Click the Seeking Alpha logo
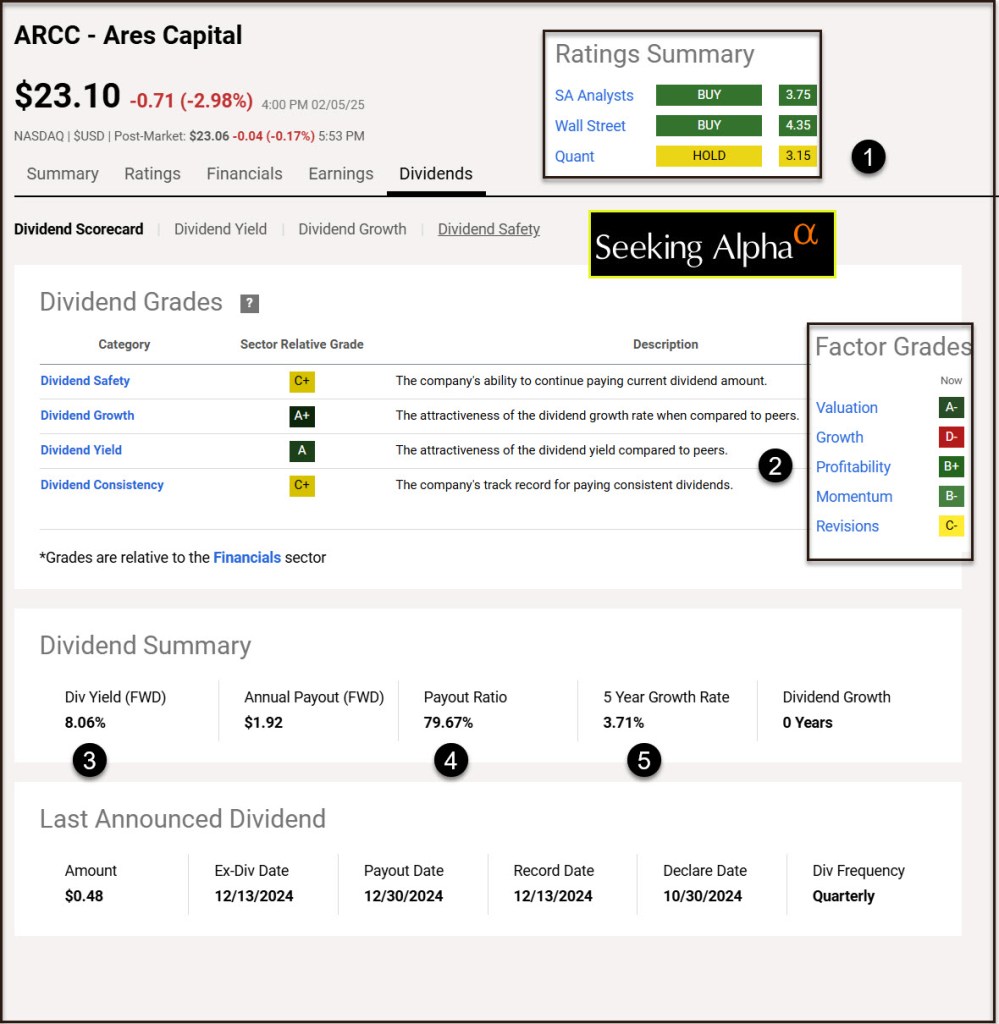 (x=711, y=244)
